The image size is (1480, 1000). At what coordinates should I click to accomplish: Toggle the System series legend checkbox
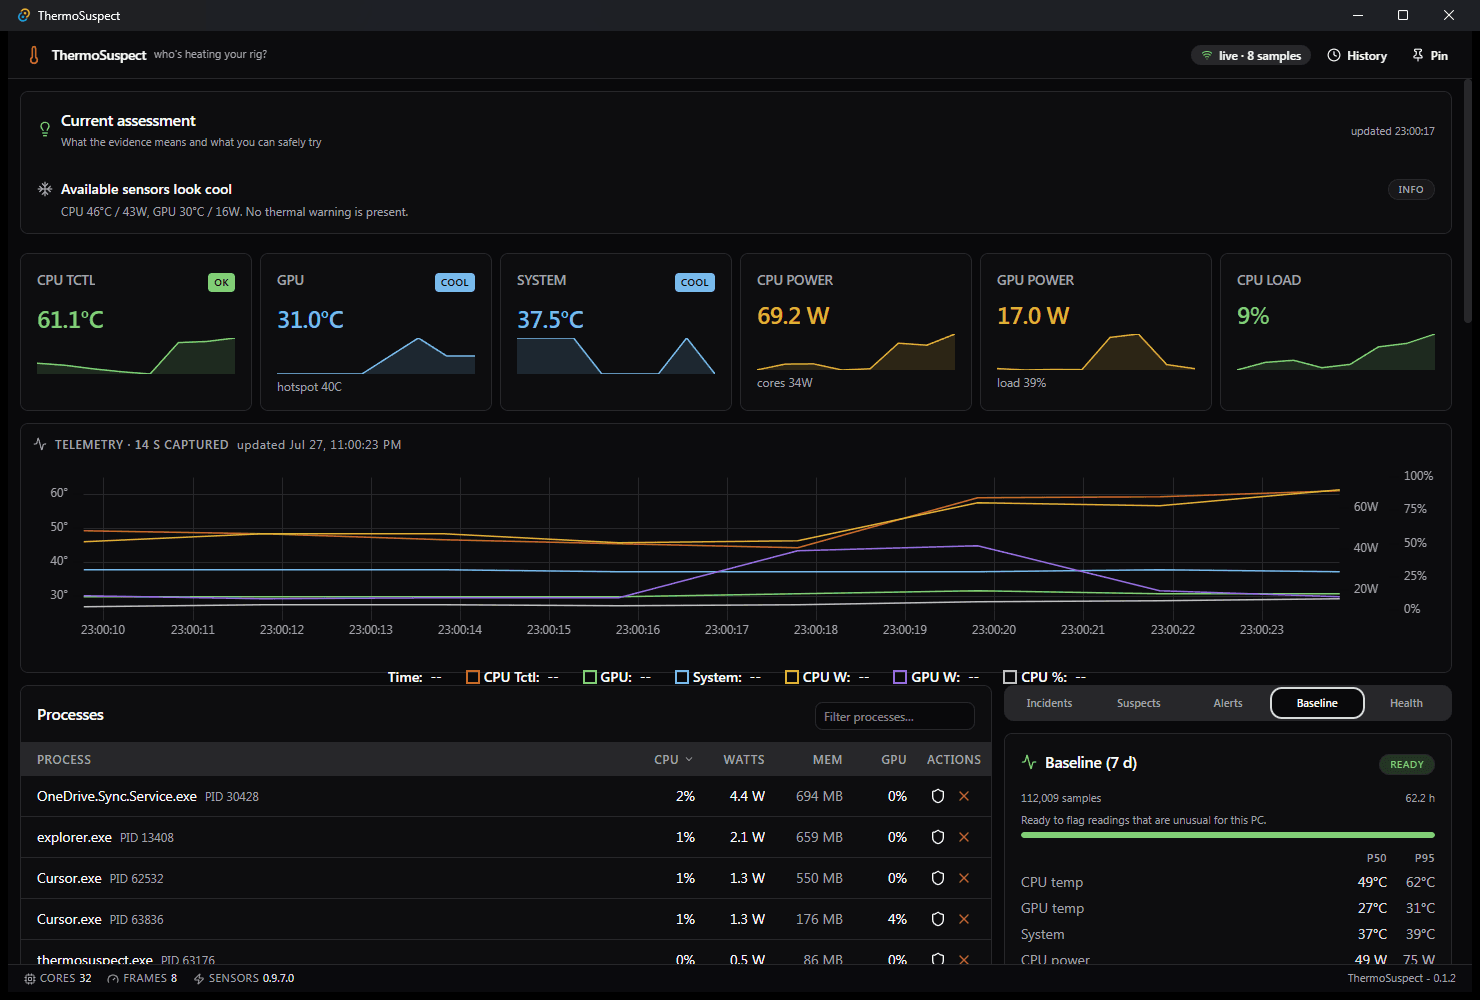tap(682, 677)
